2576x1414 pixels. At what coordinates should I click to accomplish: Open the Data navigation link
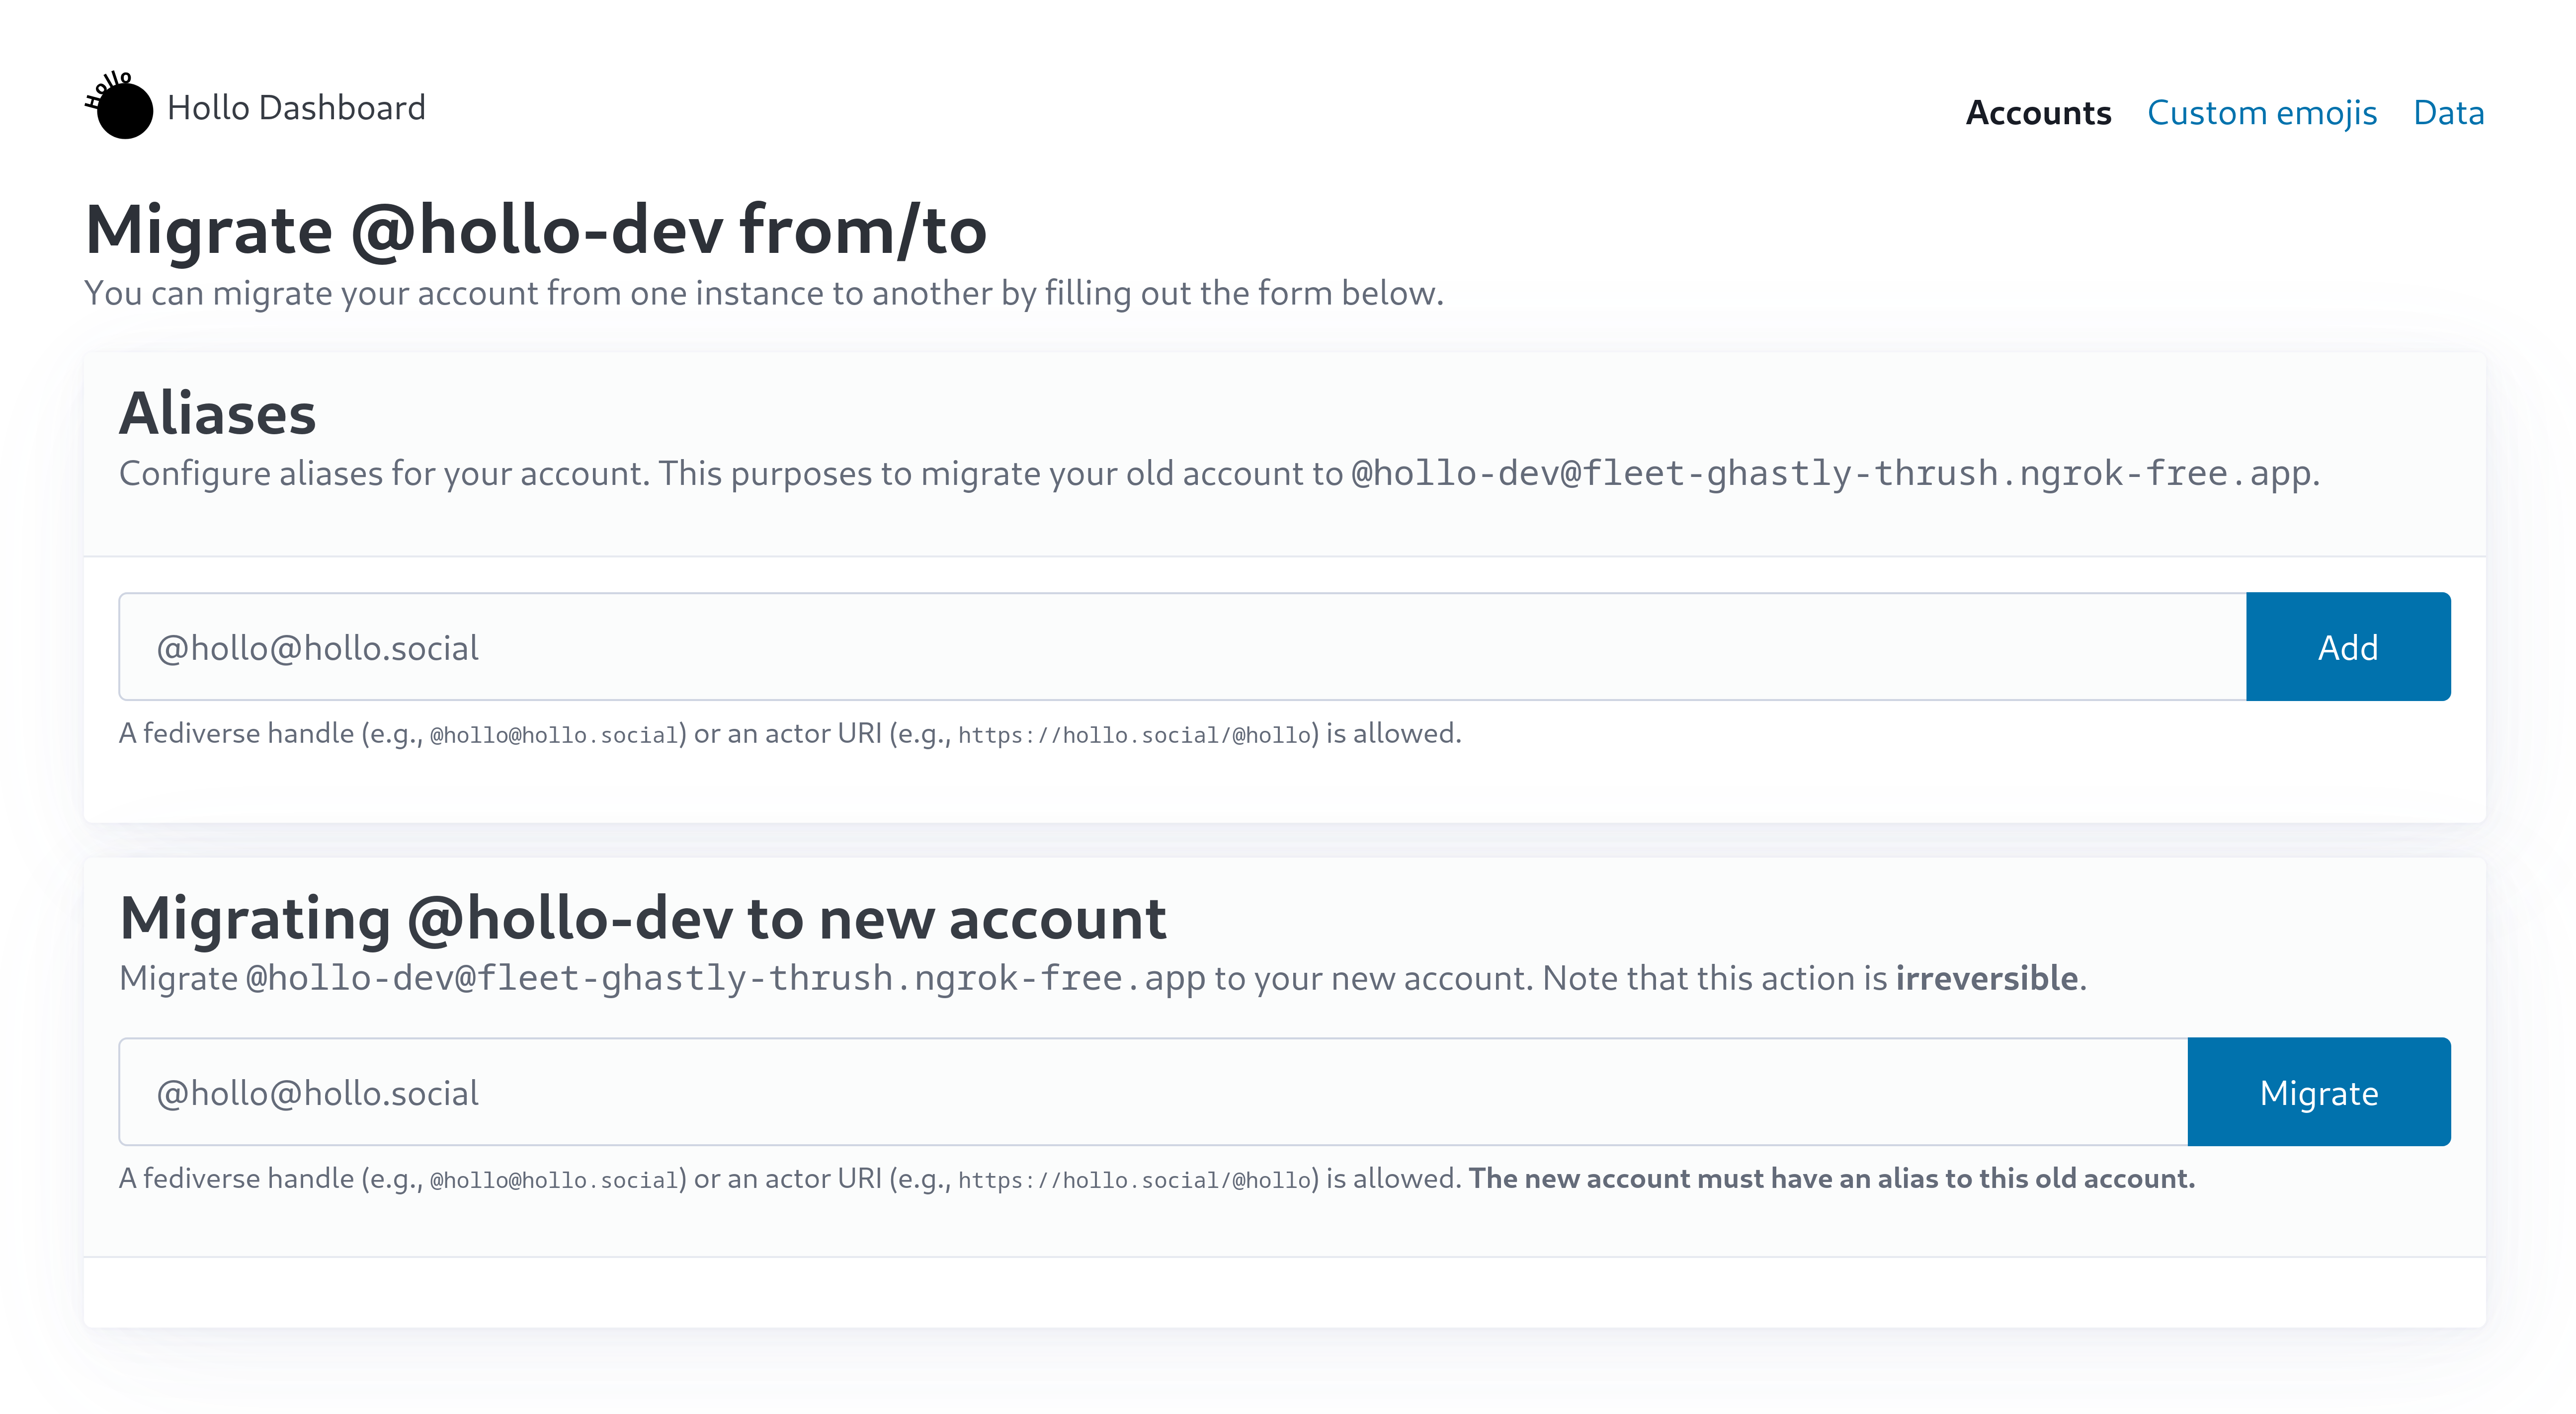pos(2448,113)
